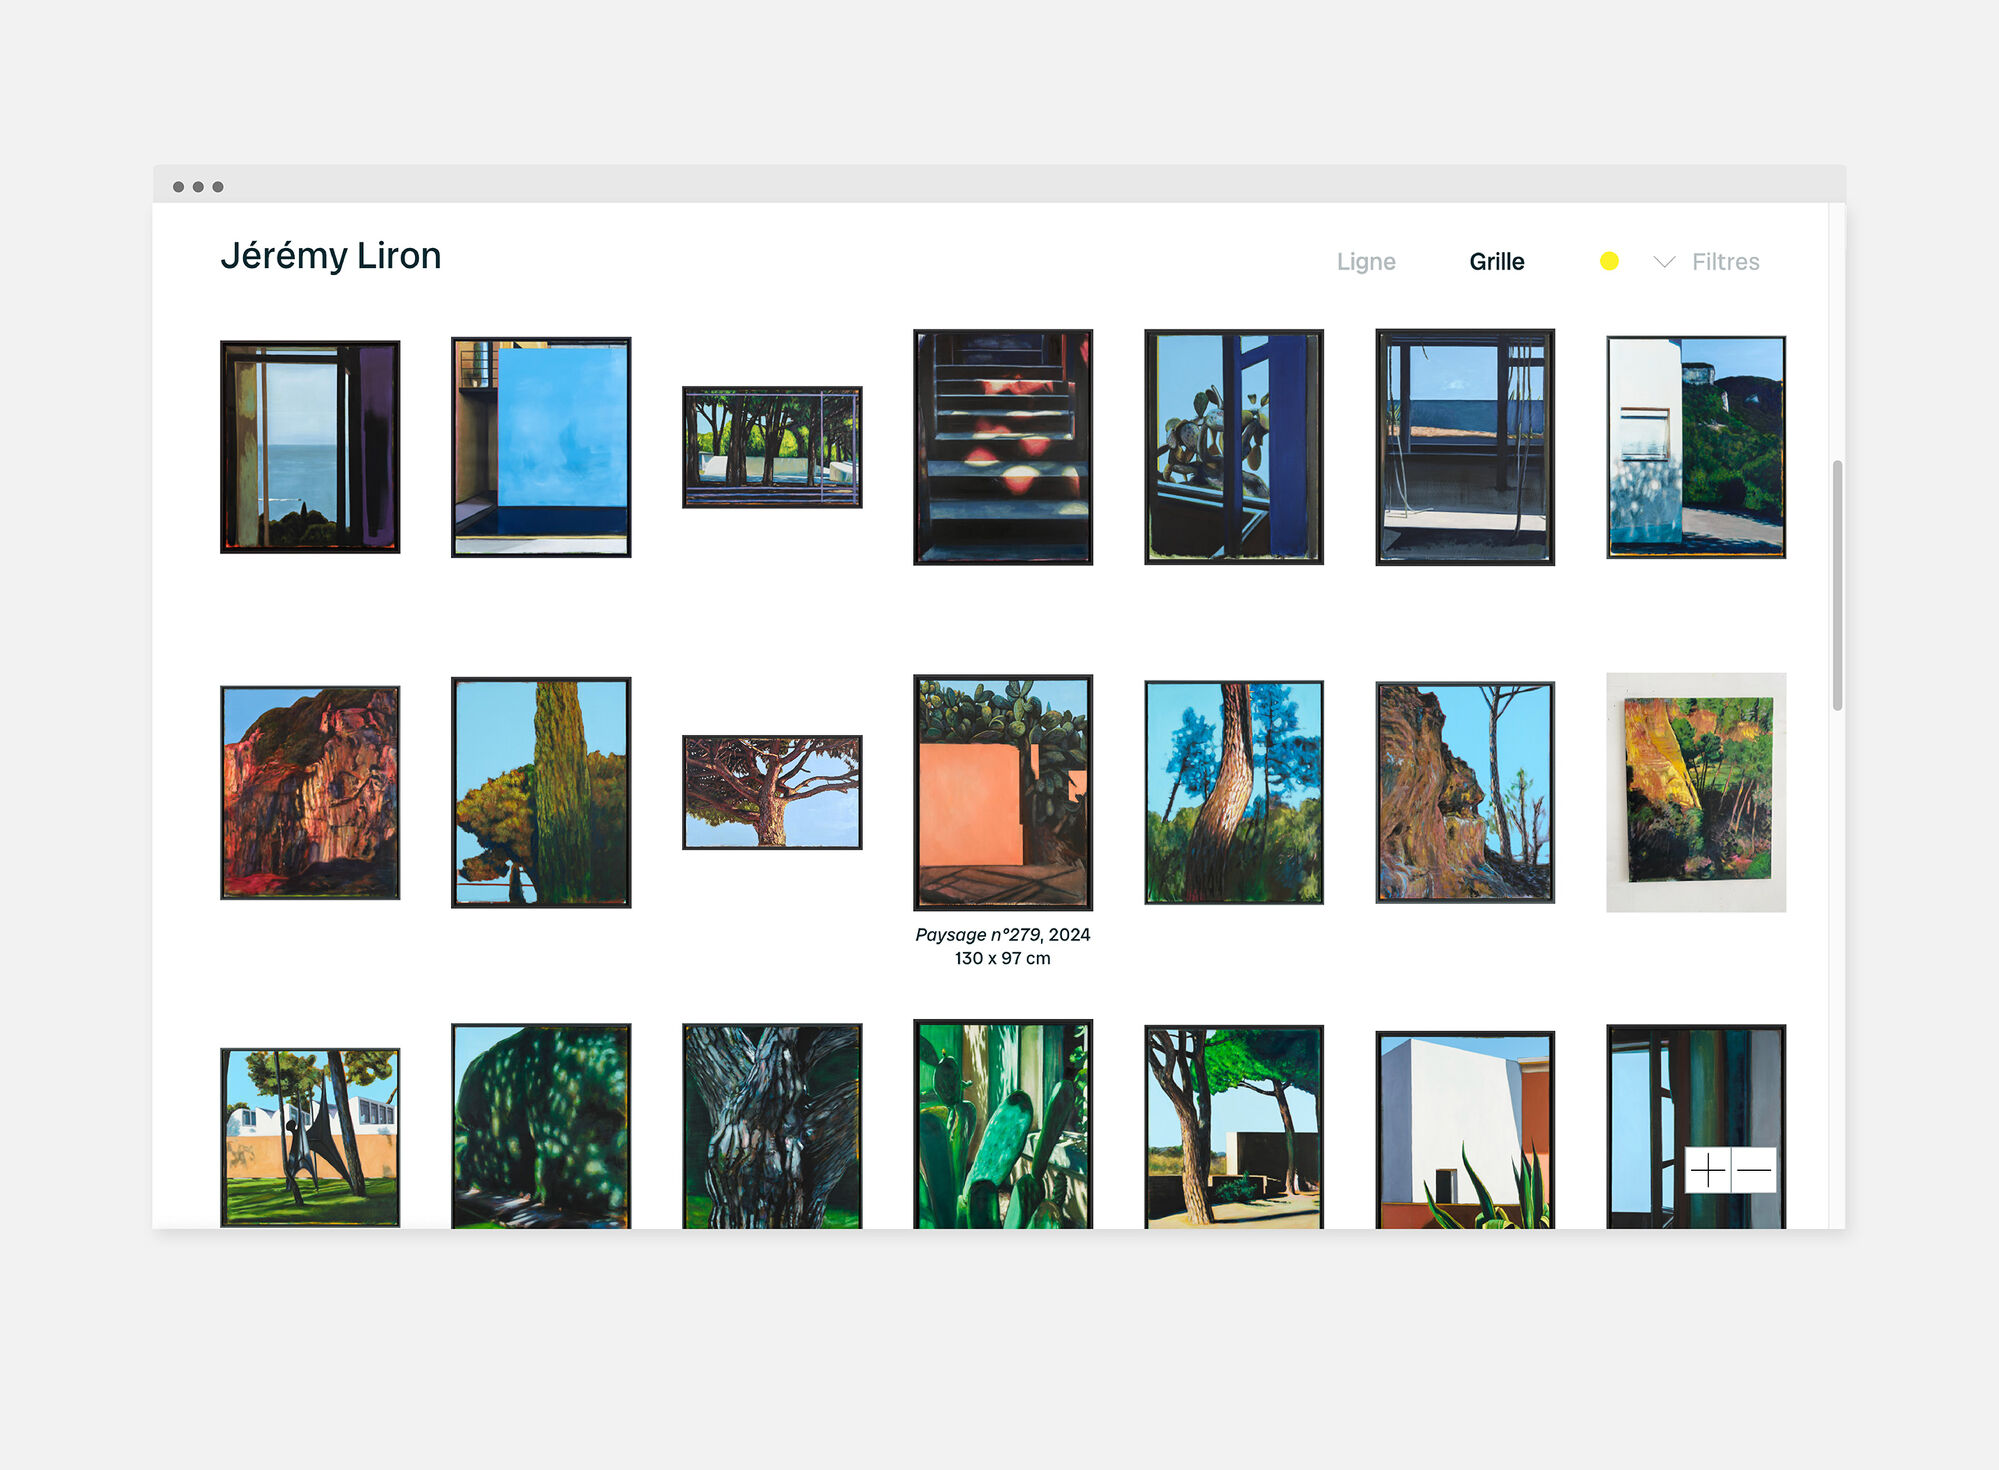The height and width of the screenshot is (1470, 1999).
Task: Open the blue wall building painting
Action: click(x=540, y=447)
